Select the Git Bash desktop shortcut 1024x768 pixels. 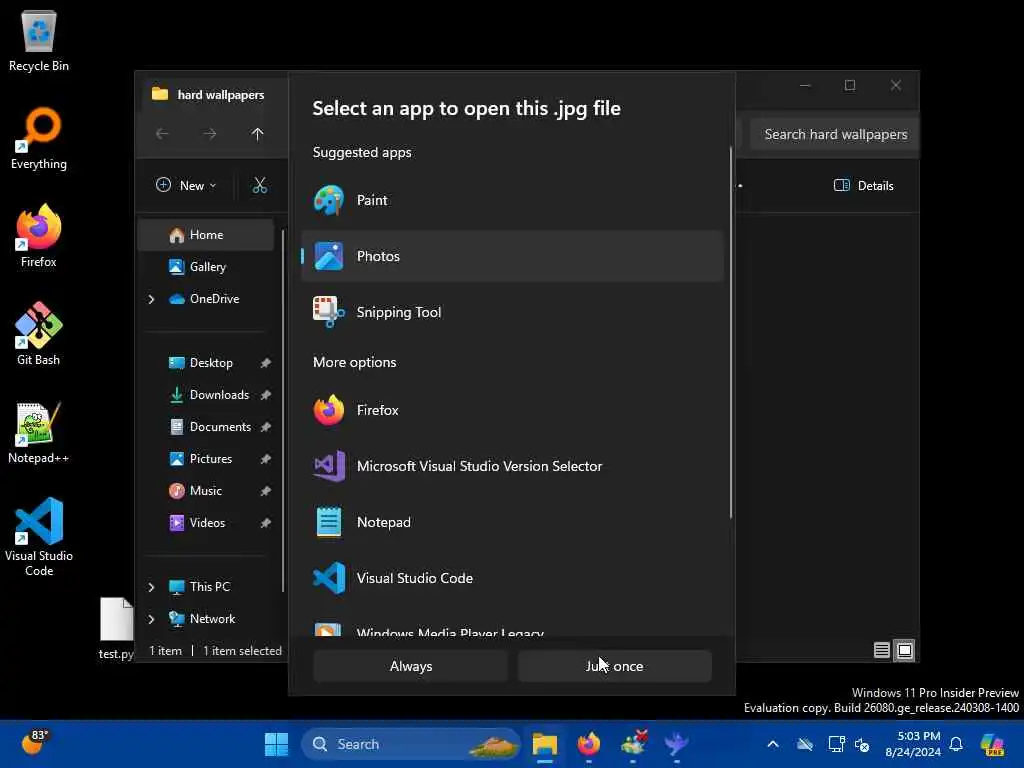[x=39, y=335]
